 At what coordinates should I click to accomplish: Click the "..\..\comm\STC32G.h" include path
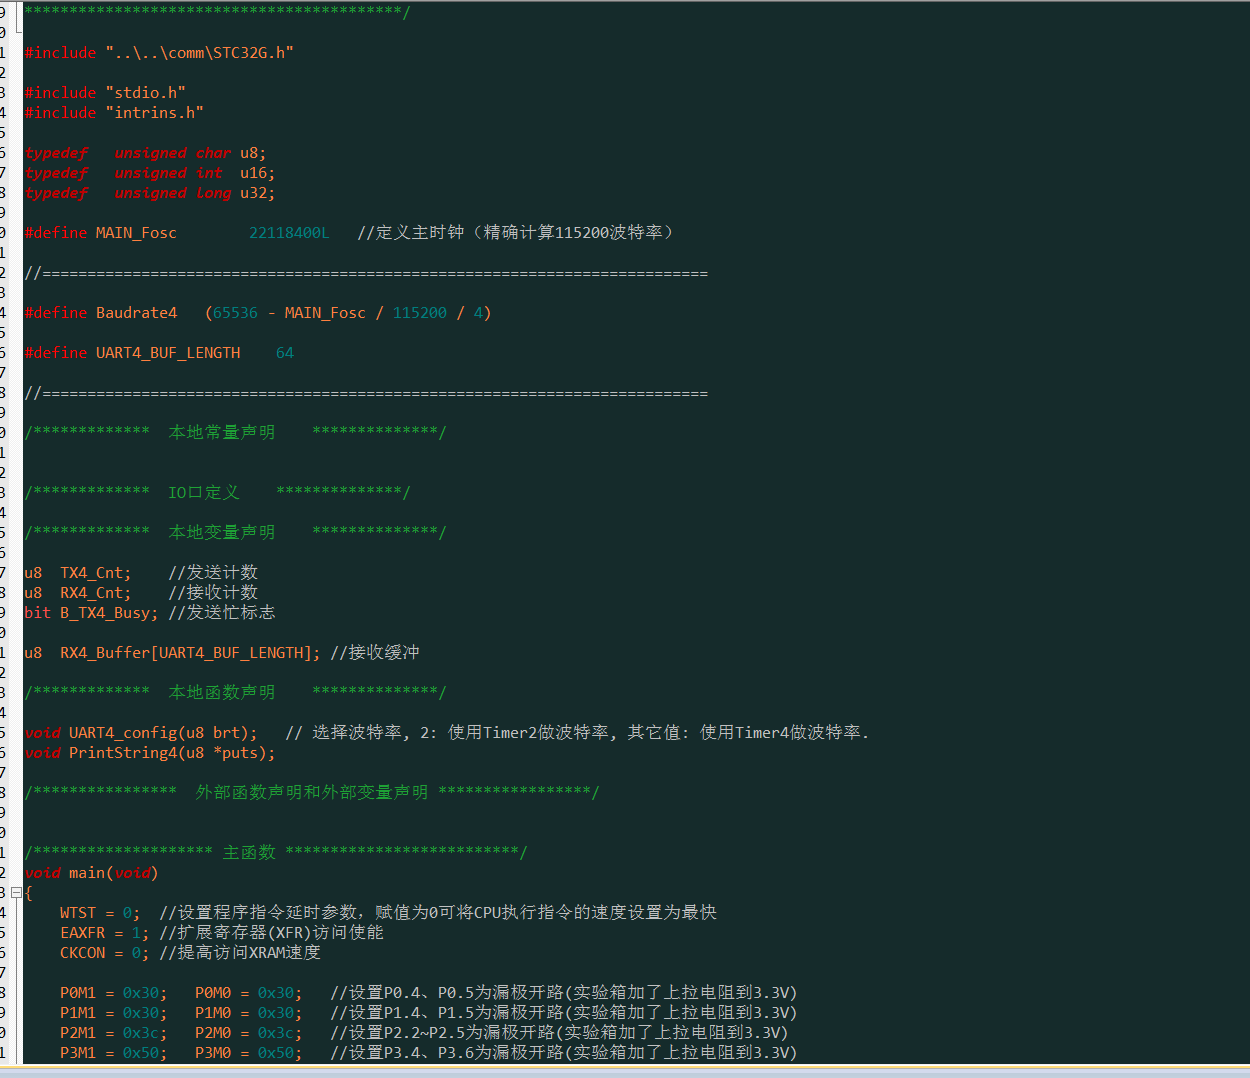pos(200,53)
